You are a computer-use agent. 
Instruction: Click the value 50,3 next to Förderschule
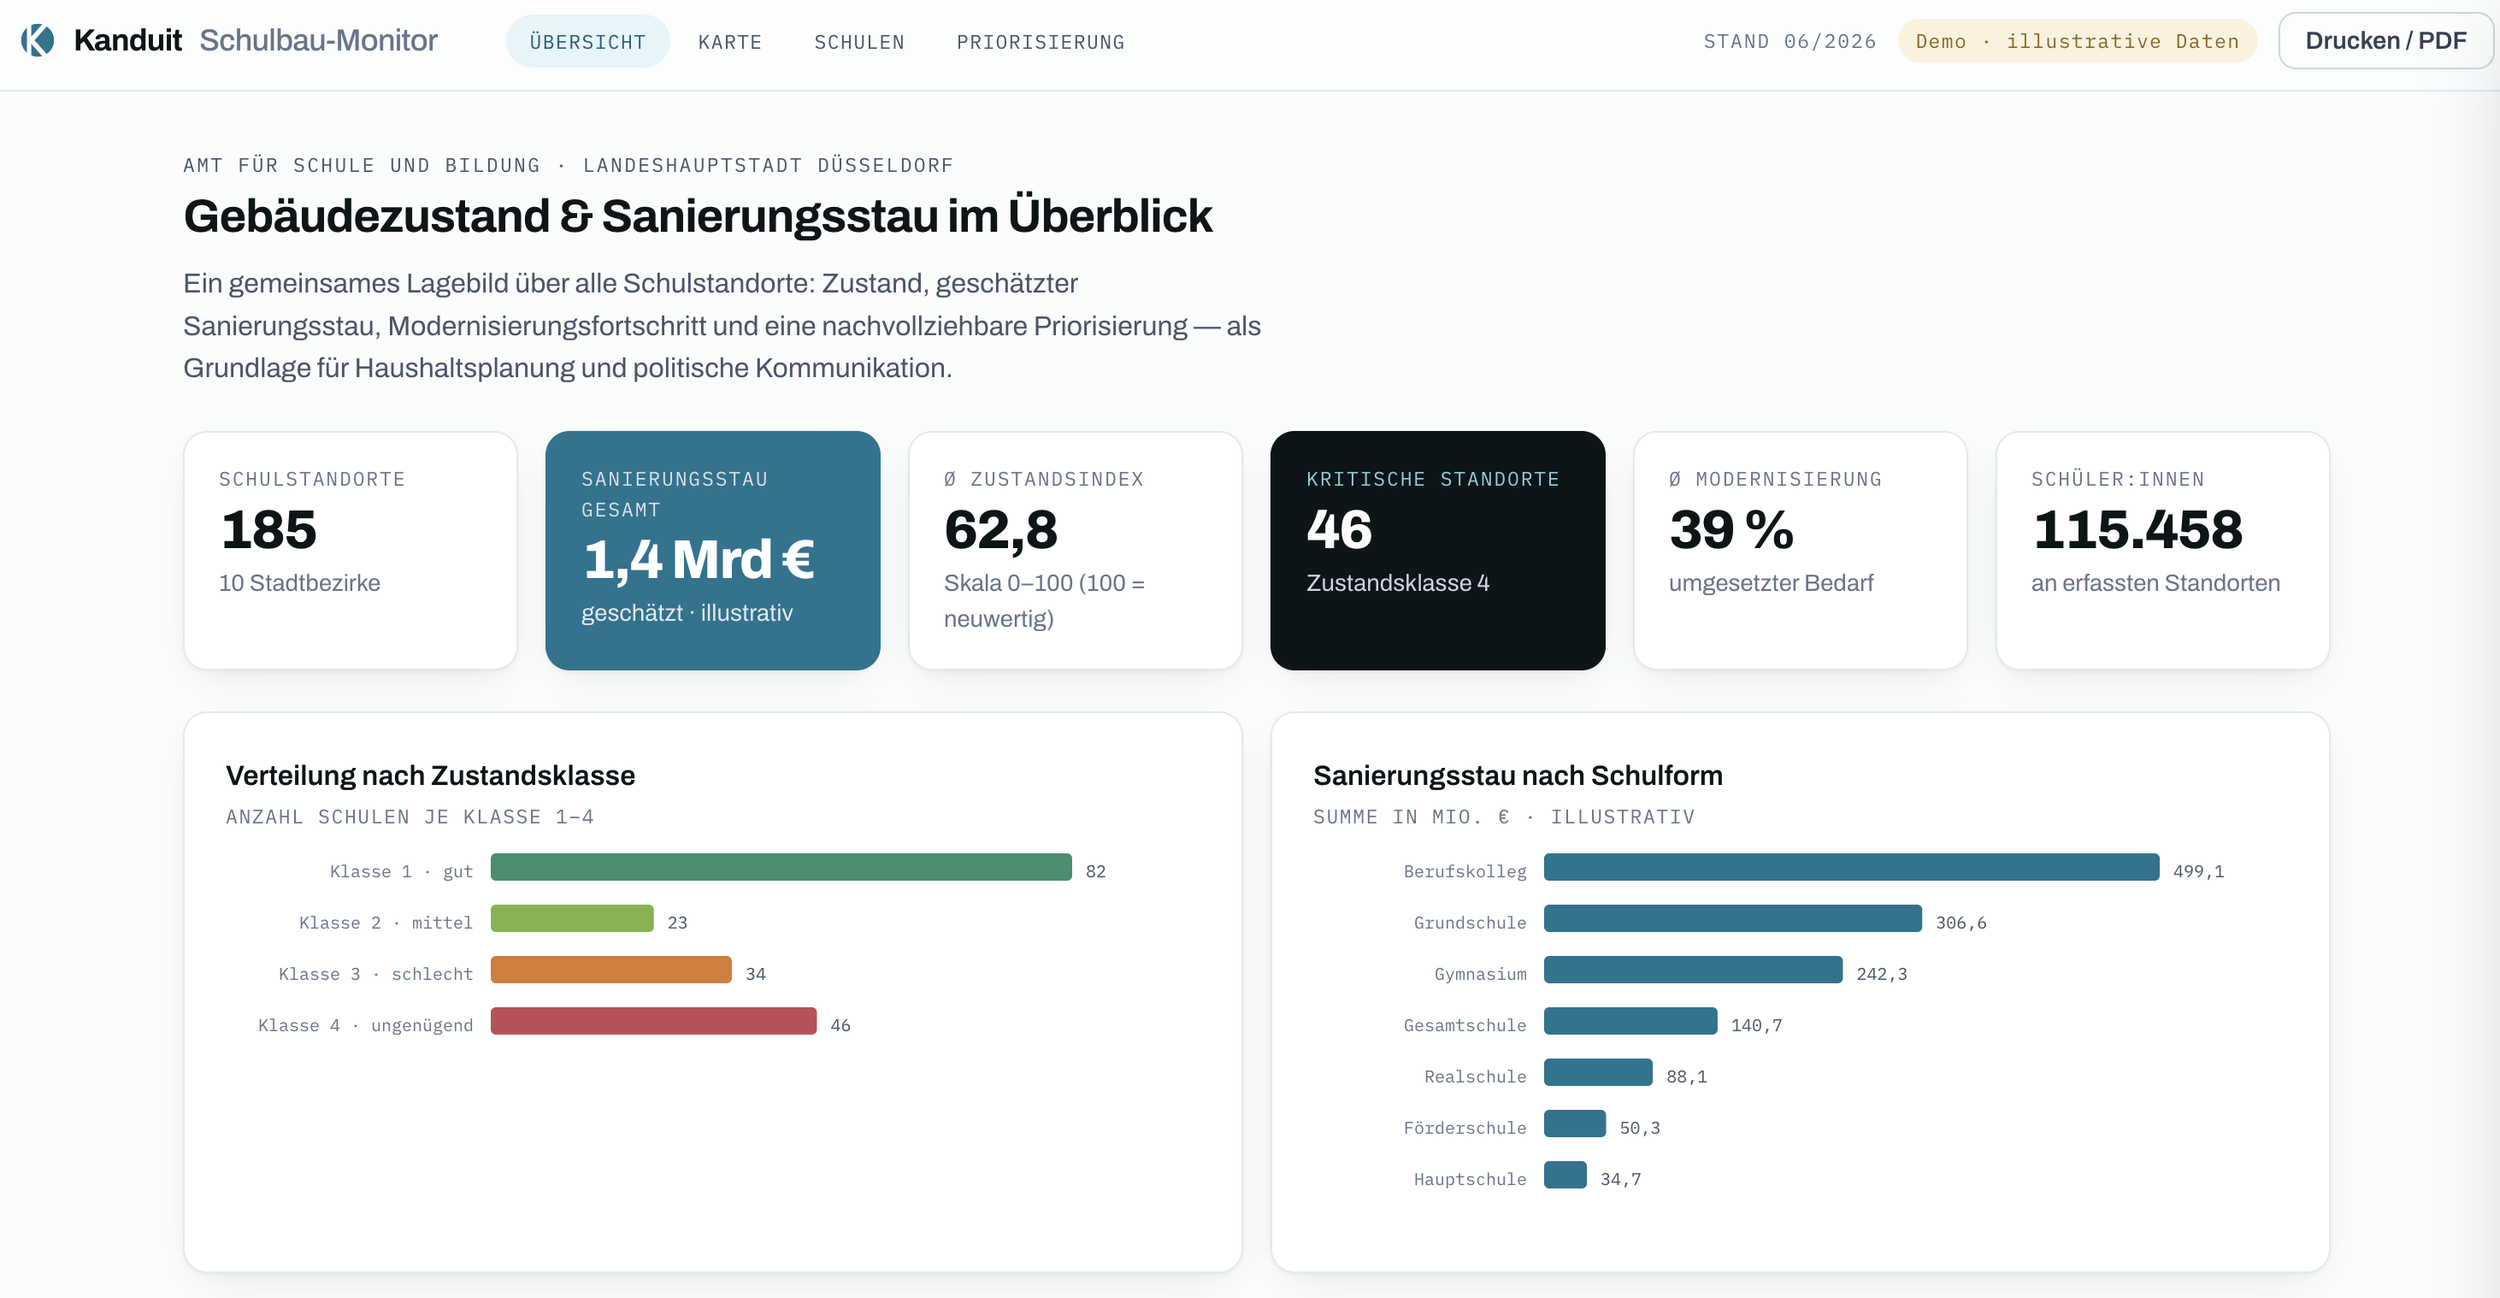click(x=1640, y=1128)
